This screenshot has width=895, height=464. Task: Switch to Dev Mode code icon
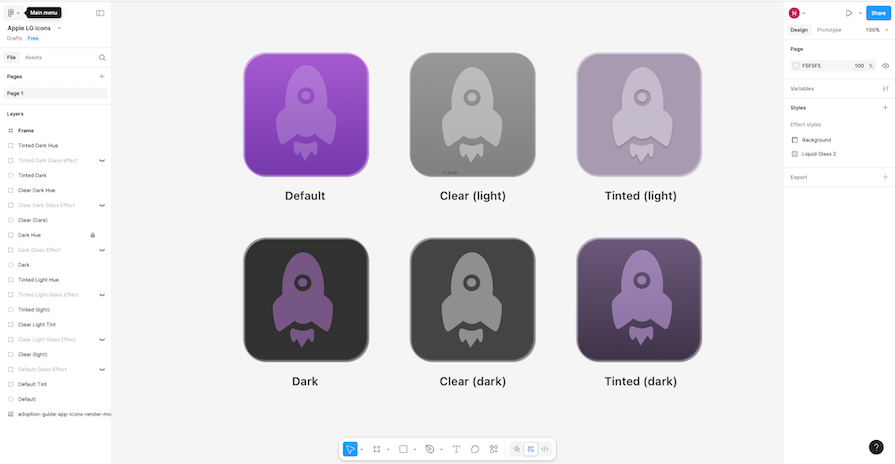point(545,449)
